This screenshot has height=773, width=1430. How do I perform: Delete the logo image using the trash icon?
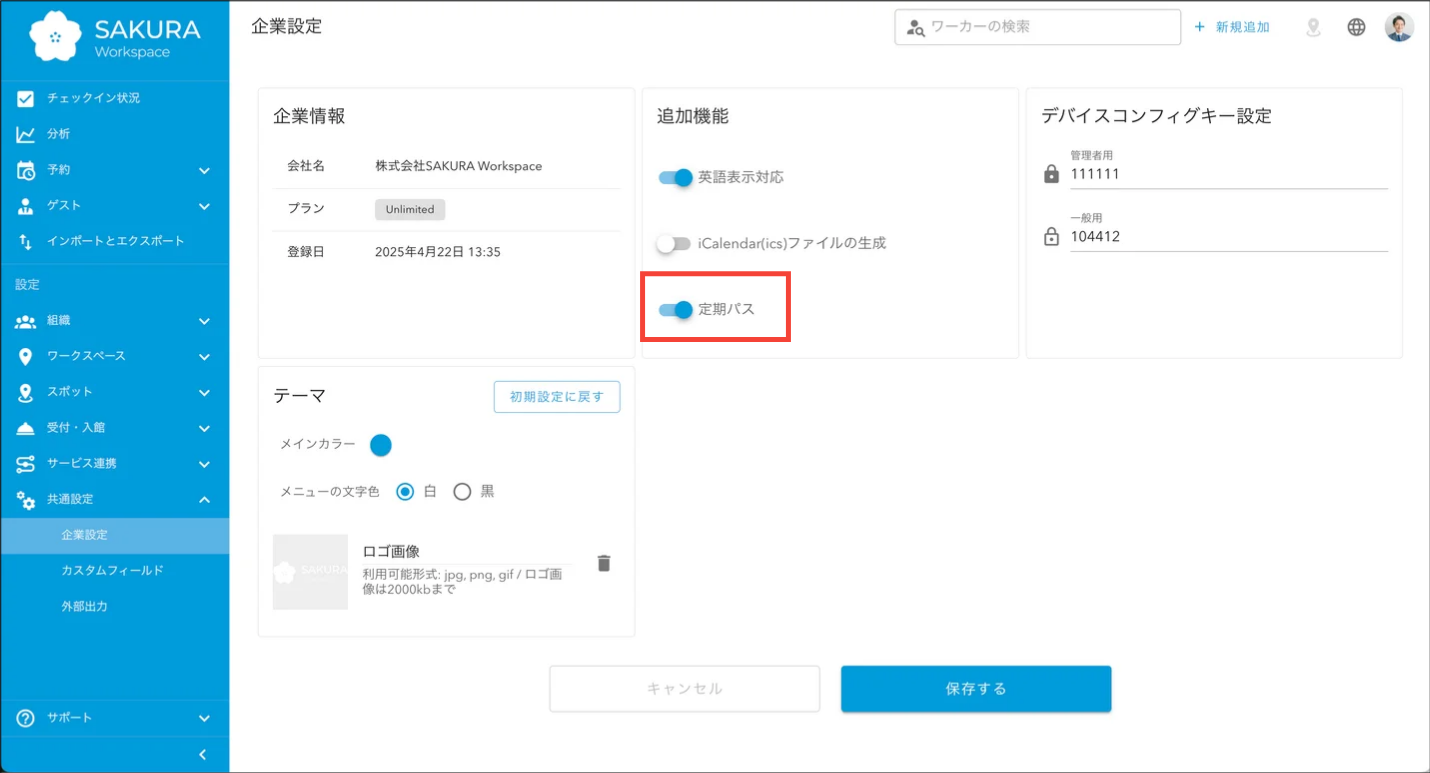click(603, 563)
